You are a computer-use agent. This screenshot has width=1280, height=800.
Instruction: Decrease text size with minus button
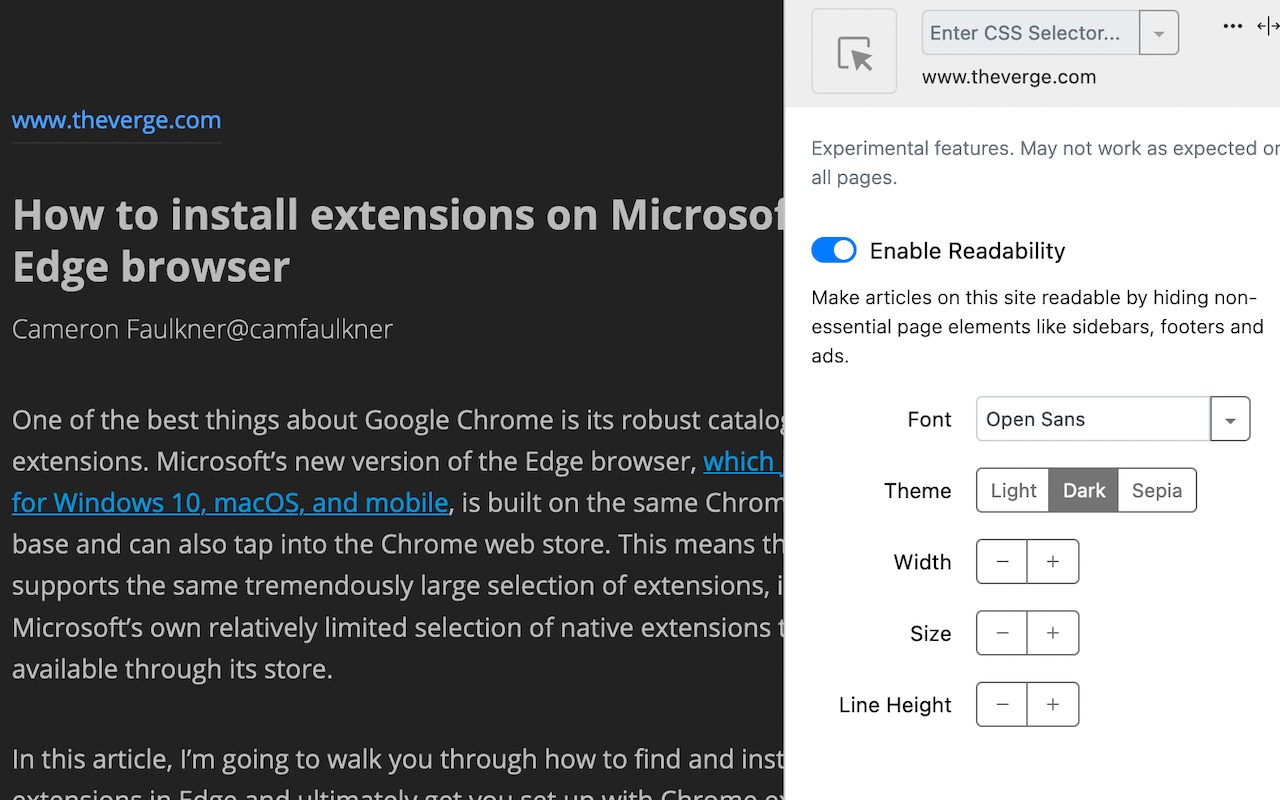(x=1002, y=633)
